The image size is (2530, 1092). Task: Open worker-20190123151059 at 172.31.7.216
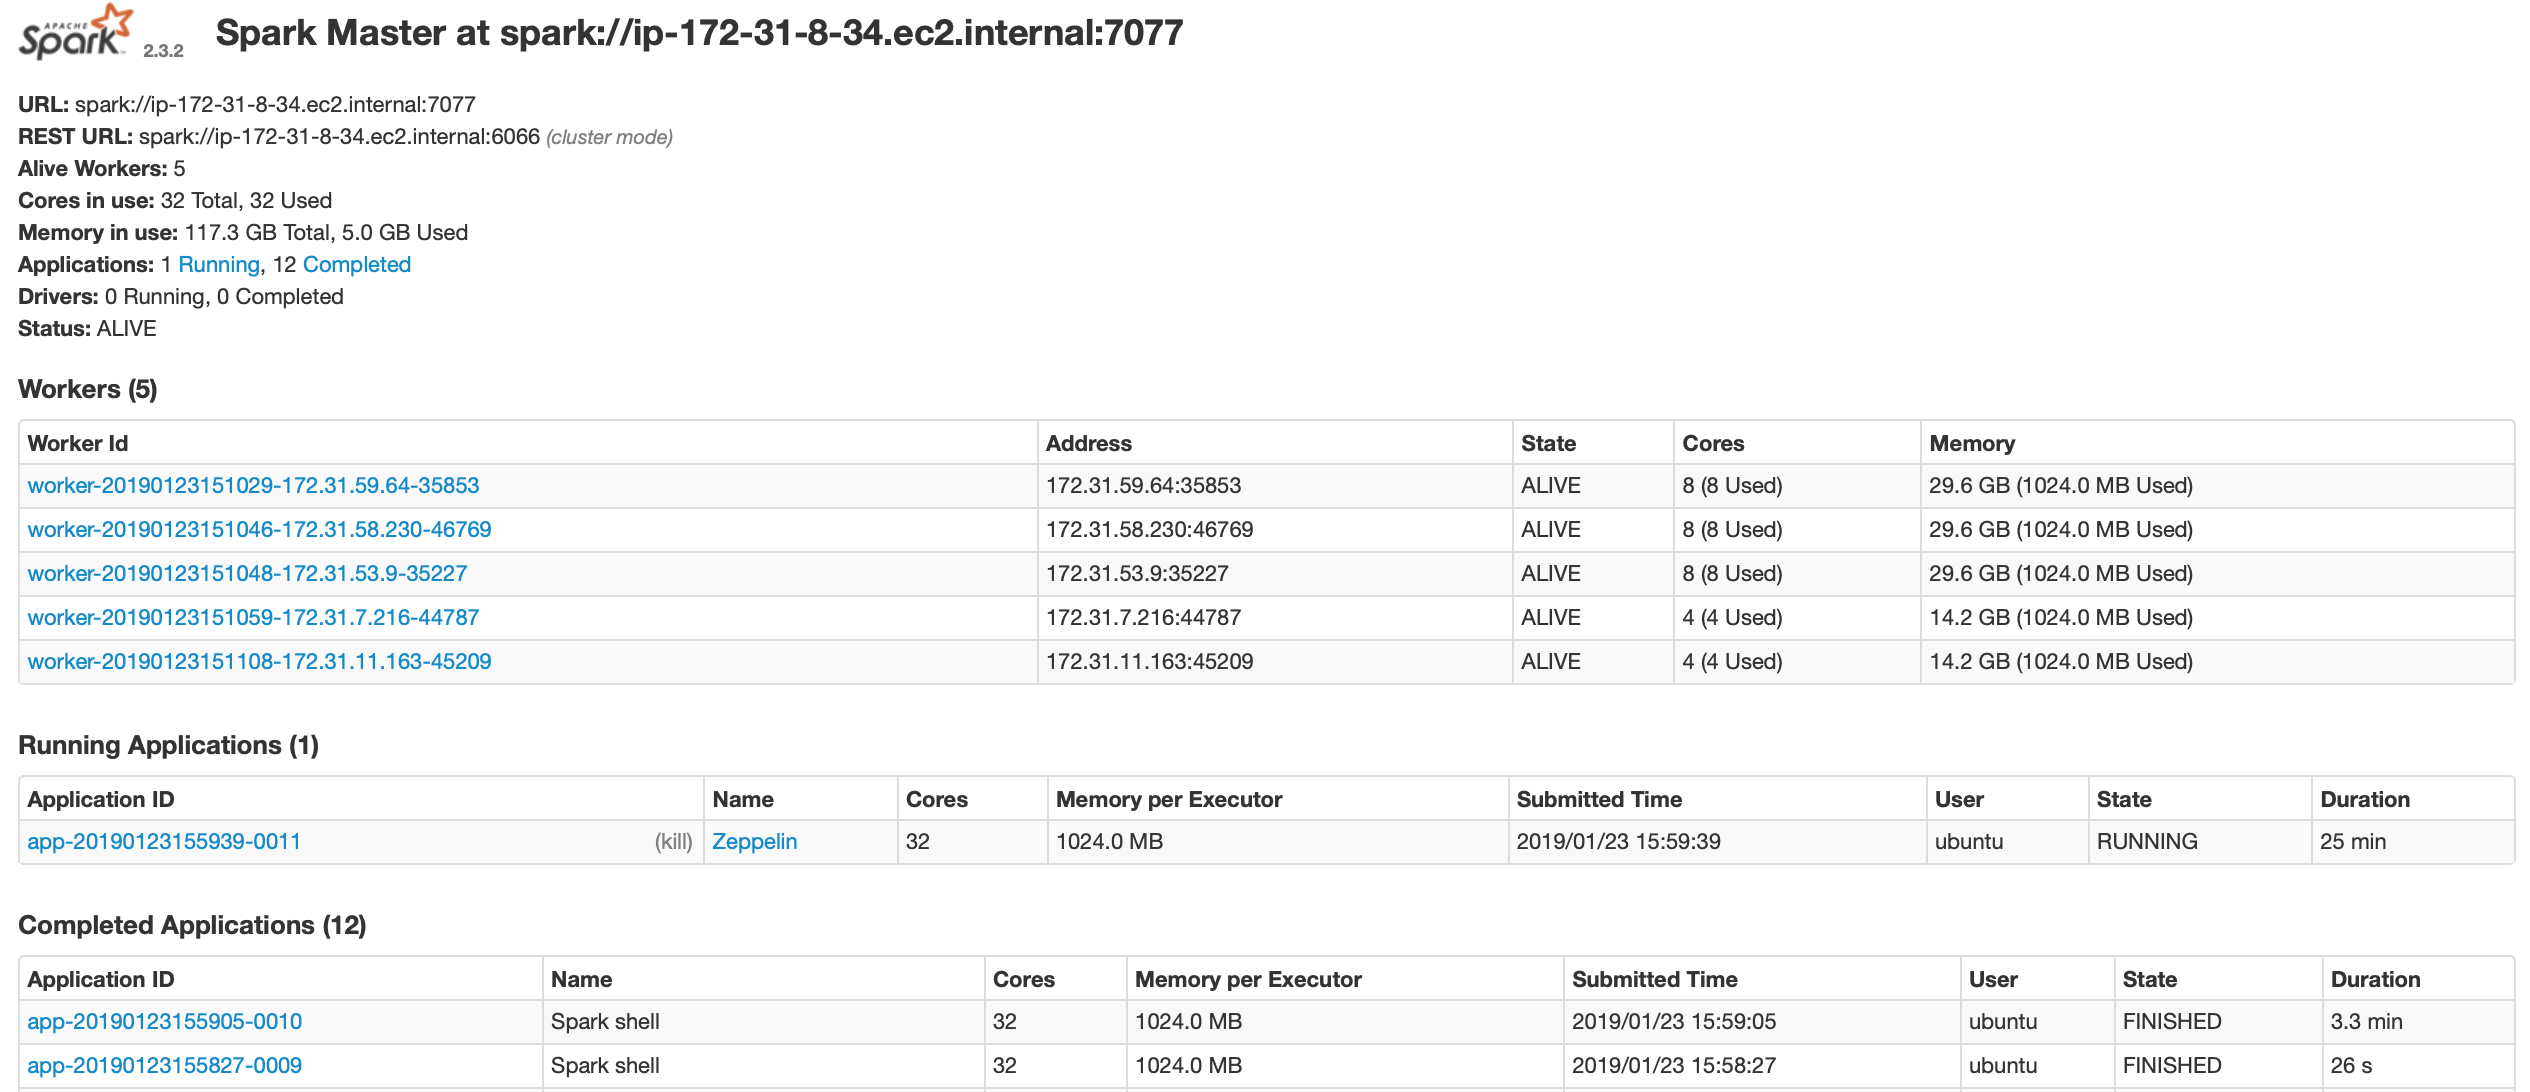[253, 618]
